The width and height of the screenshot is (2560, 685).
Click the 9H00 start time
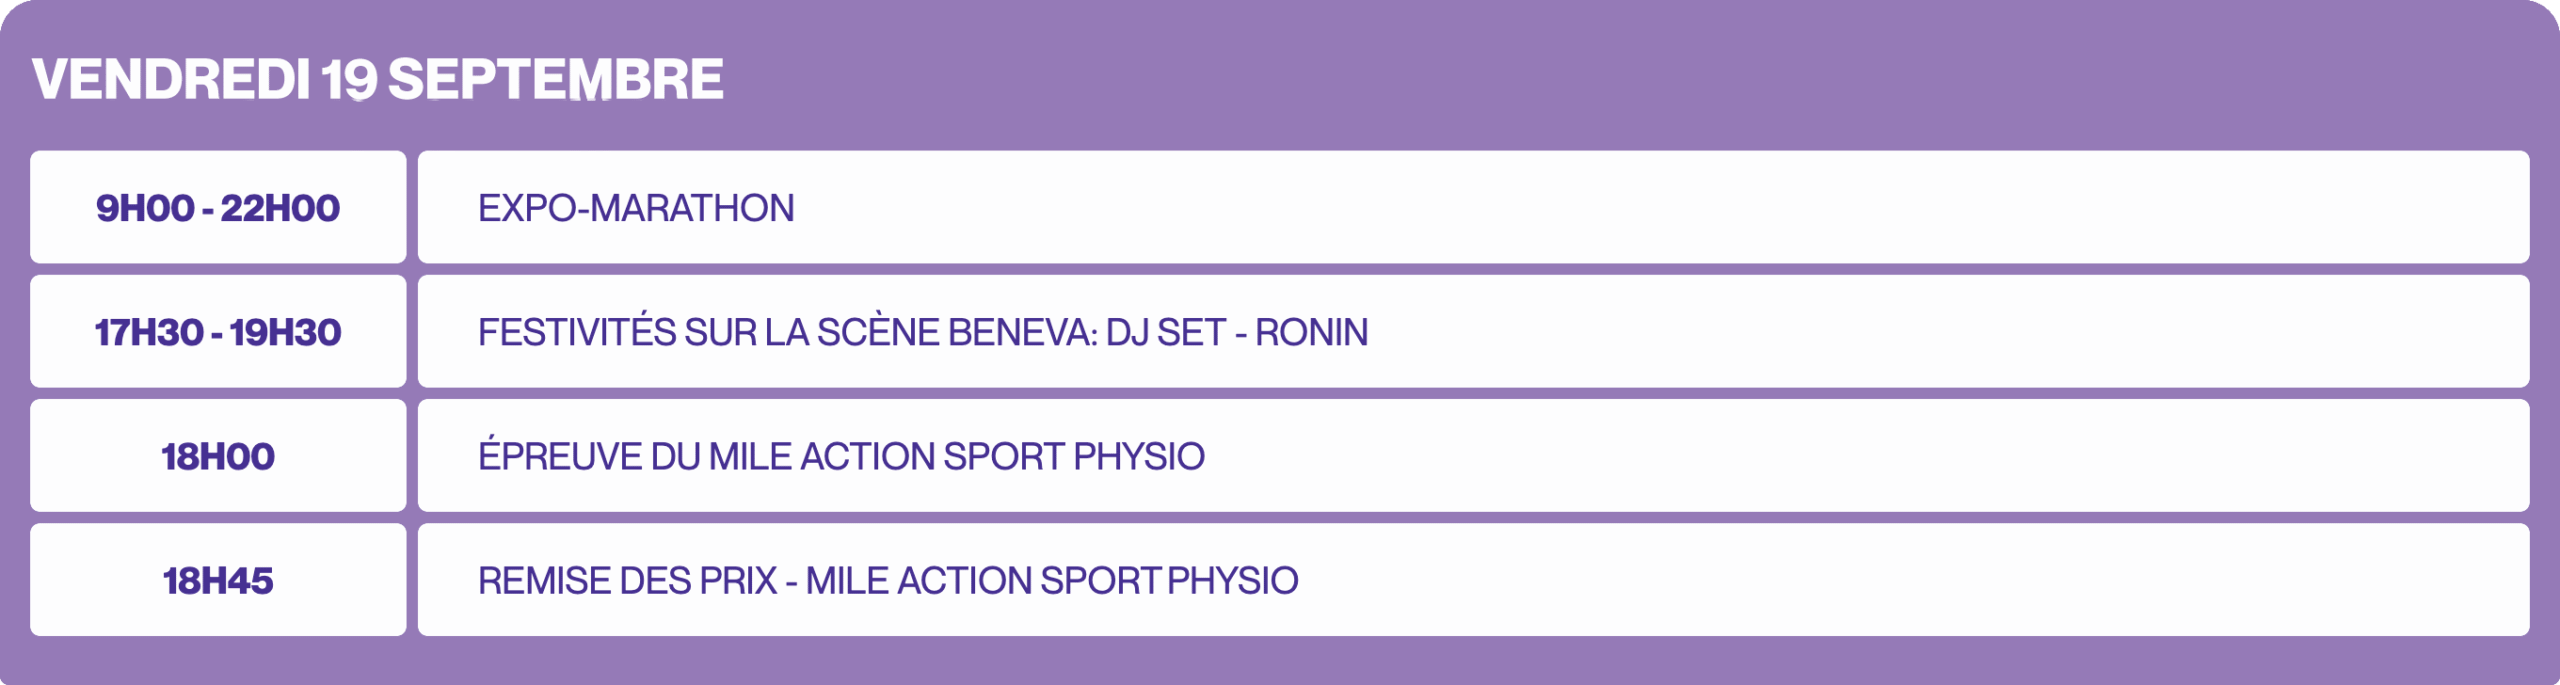pyautogui.click(x=145, y=208)
